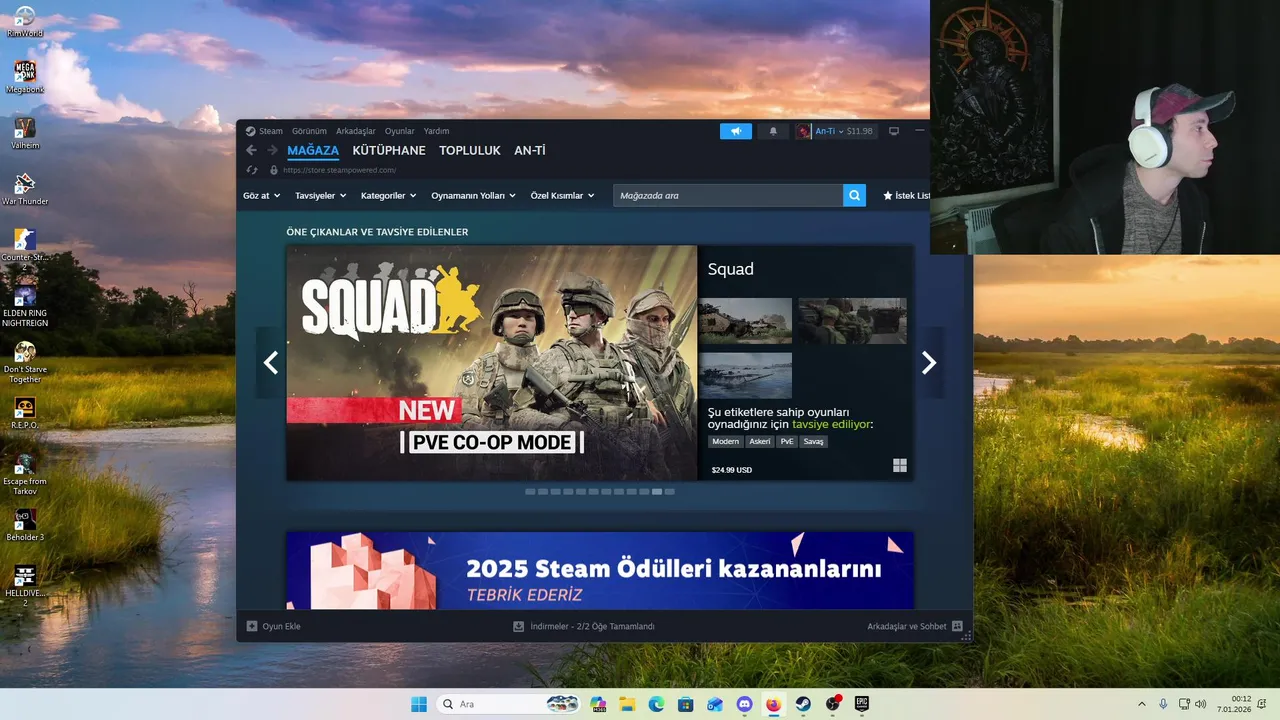Show the next featured carousel item
The height and width of the screenshot is (720, 1280).
pyautogui.click(x=929, y=363)
